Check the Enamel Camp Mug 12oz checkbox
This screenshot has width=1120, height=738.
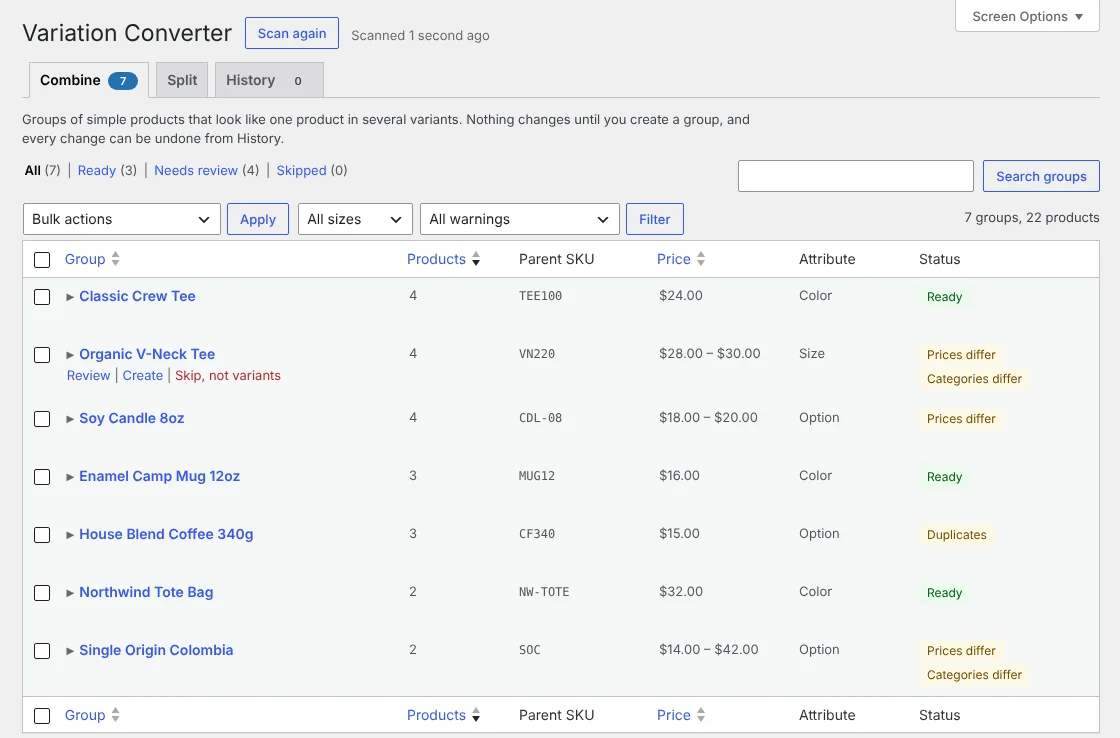[42, 477]
